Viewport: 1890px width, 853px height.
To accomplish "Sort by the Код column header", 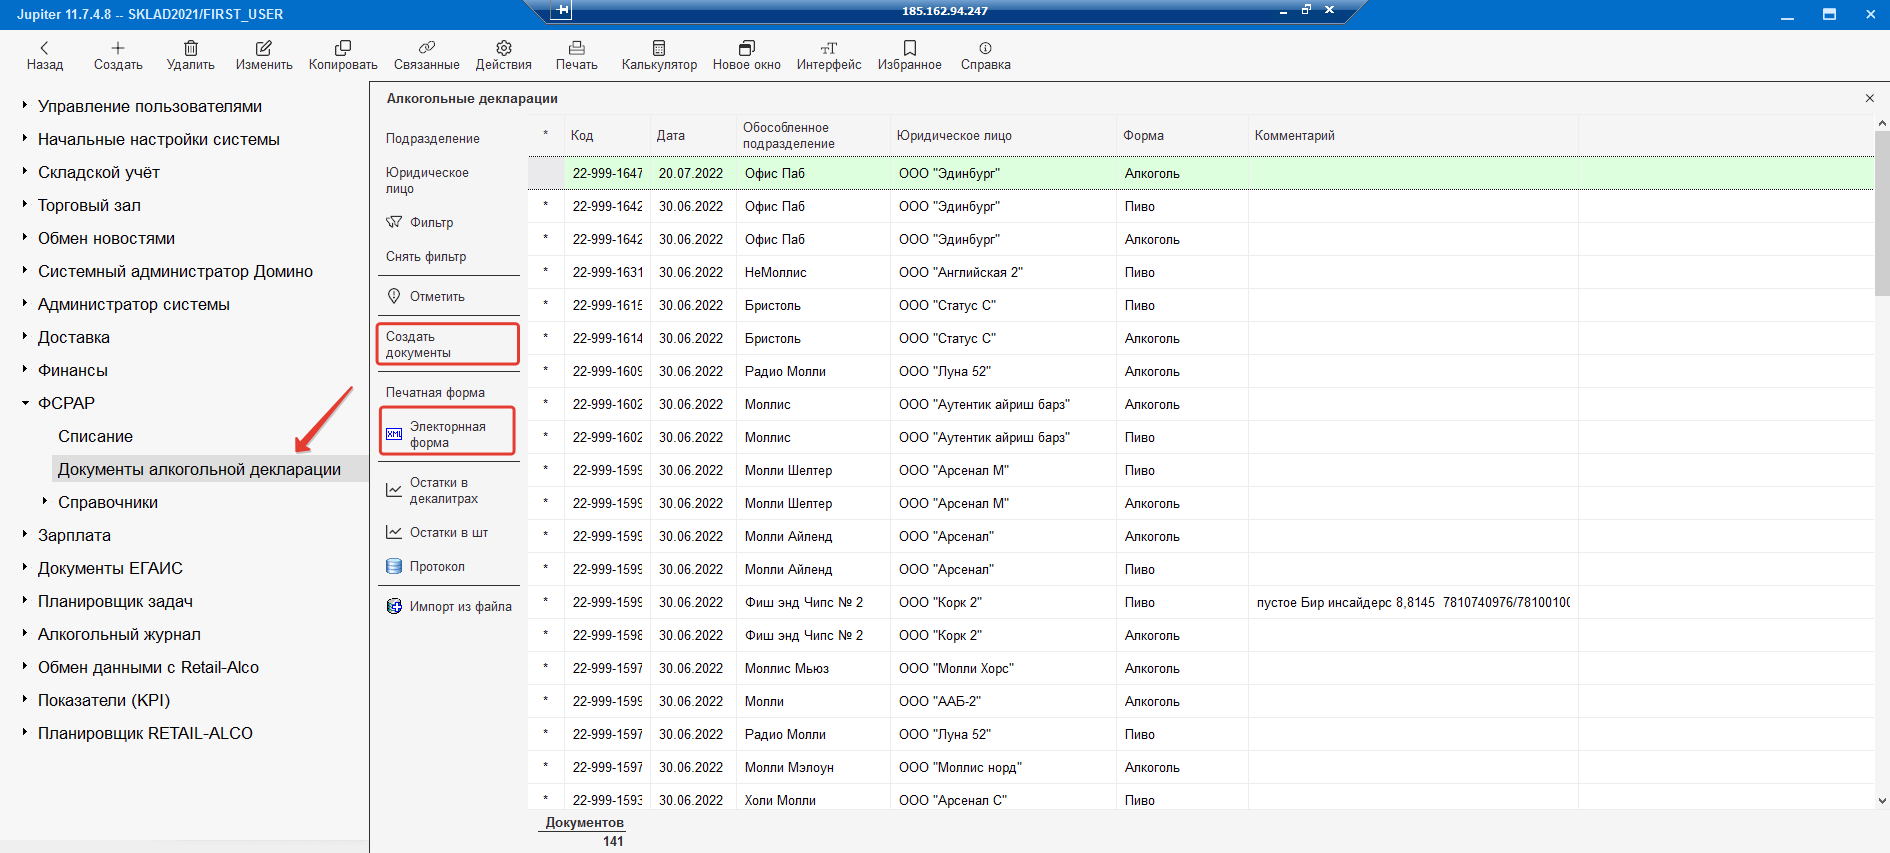I will point(582,135).
